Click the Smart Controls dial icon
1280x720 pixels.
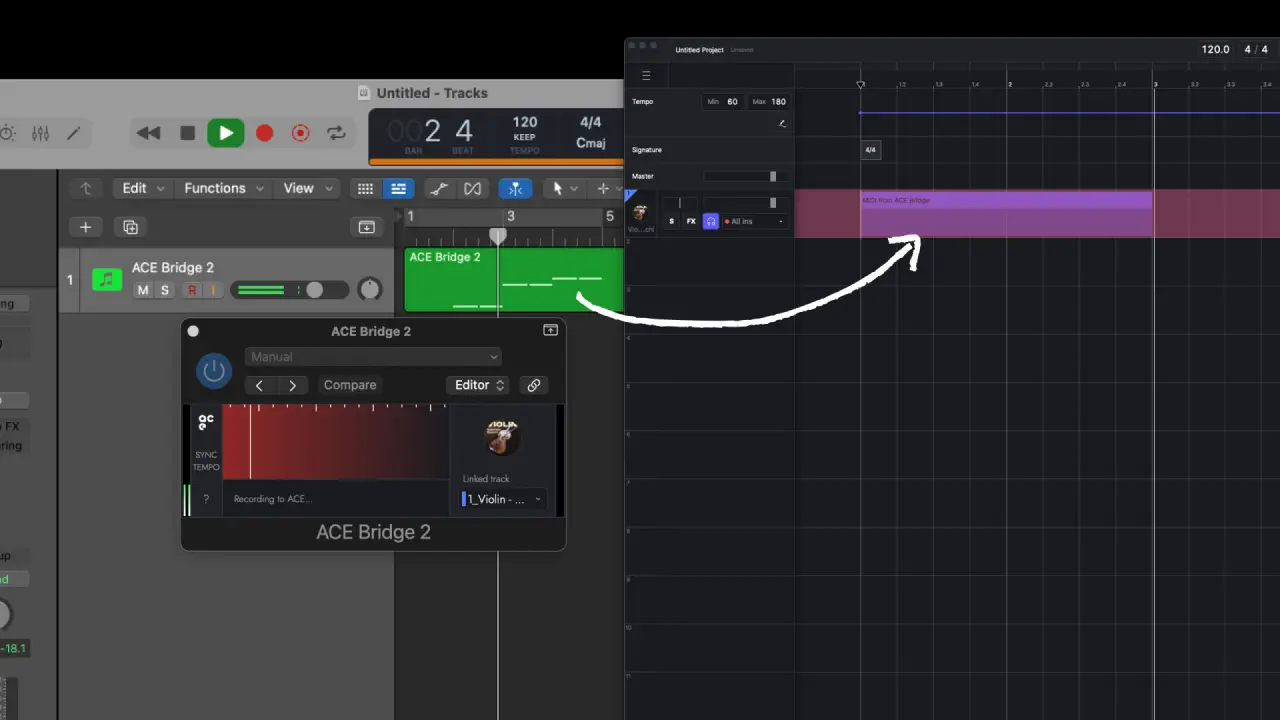pos(8,133)
